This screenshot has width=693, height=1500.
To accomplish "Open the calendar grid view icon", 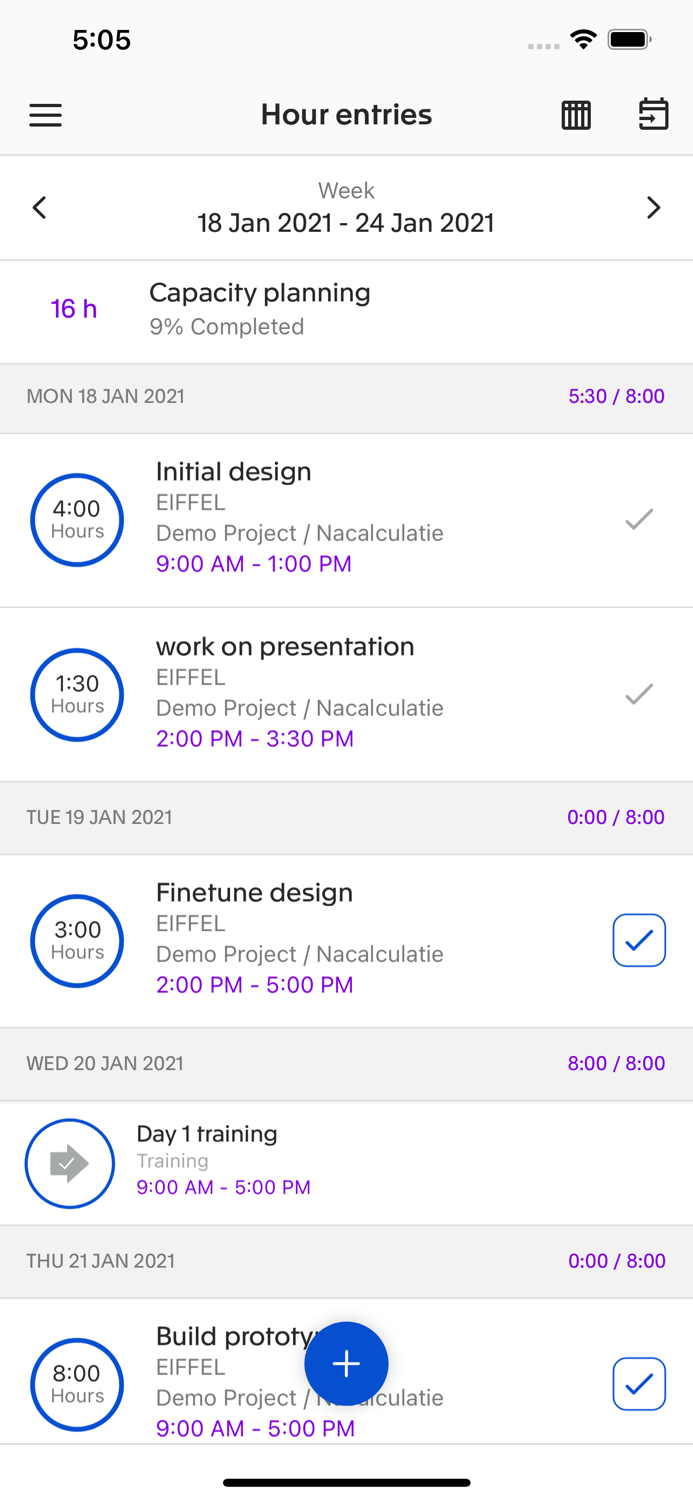I will [x=576, y=115].
